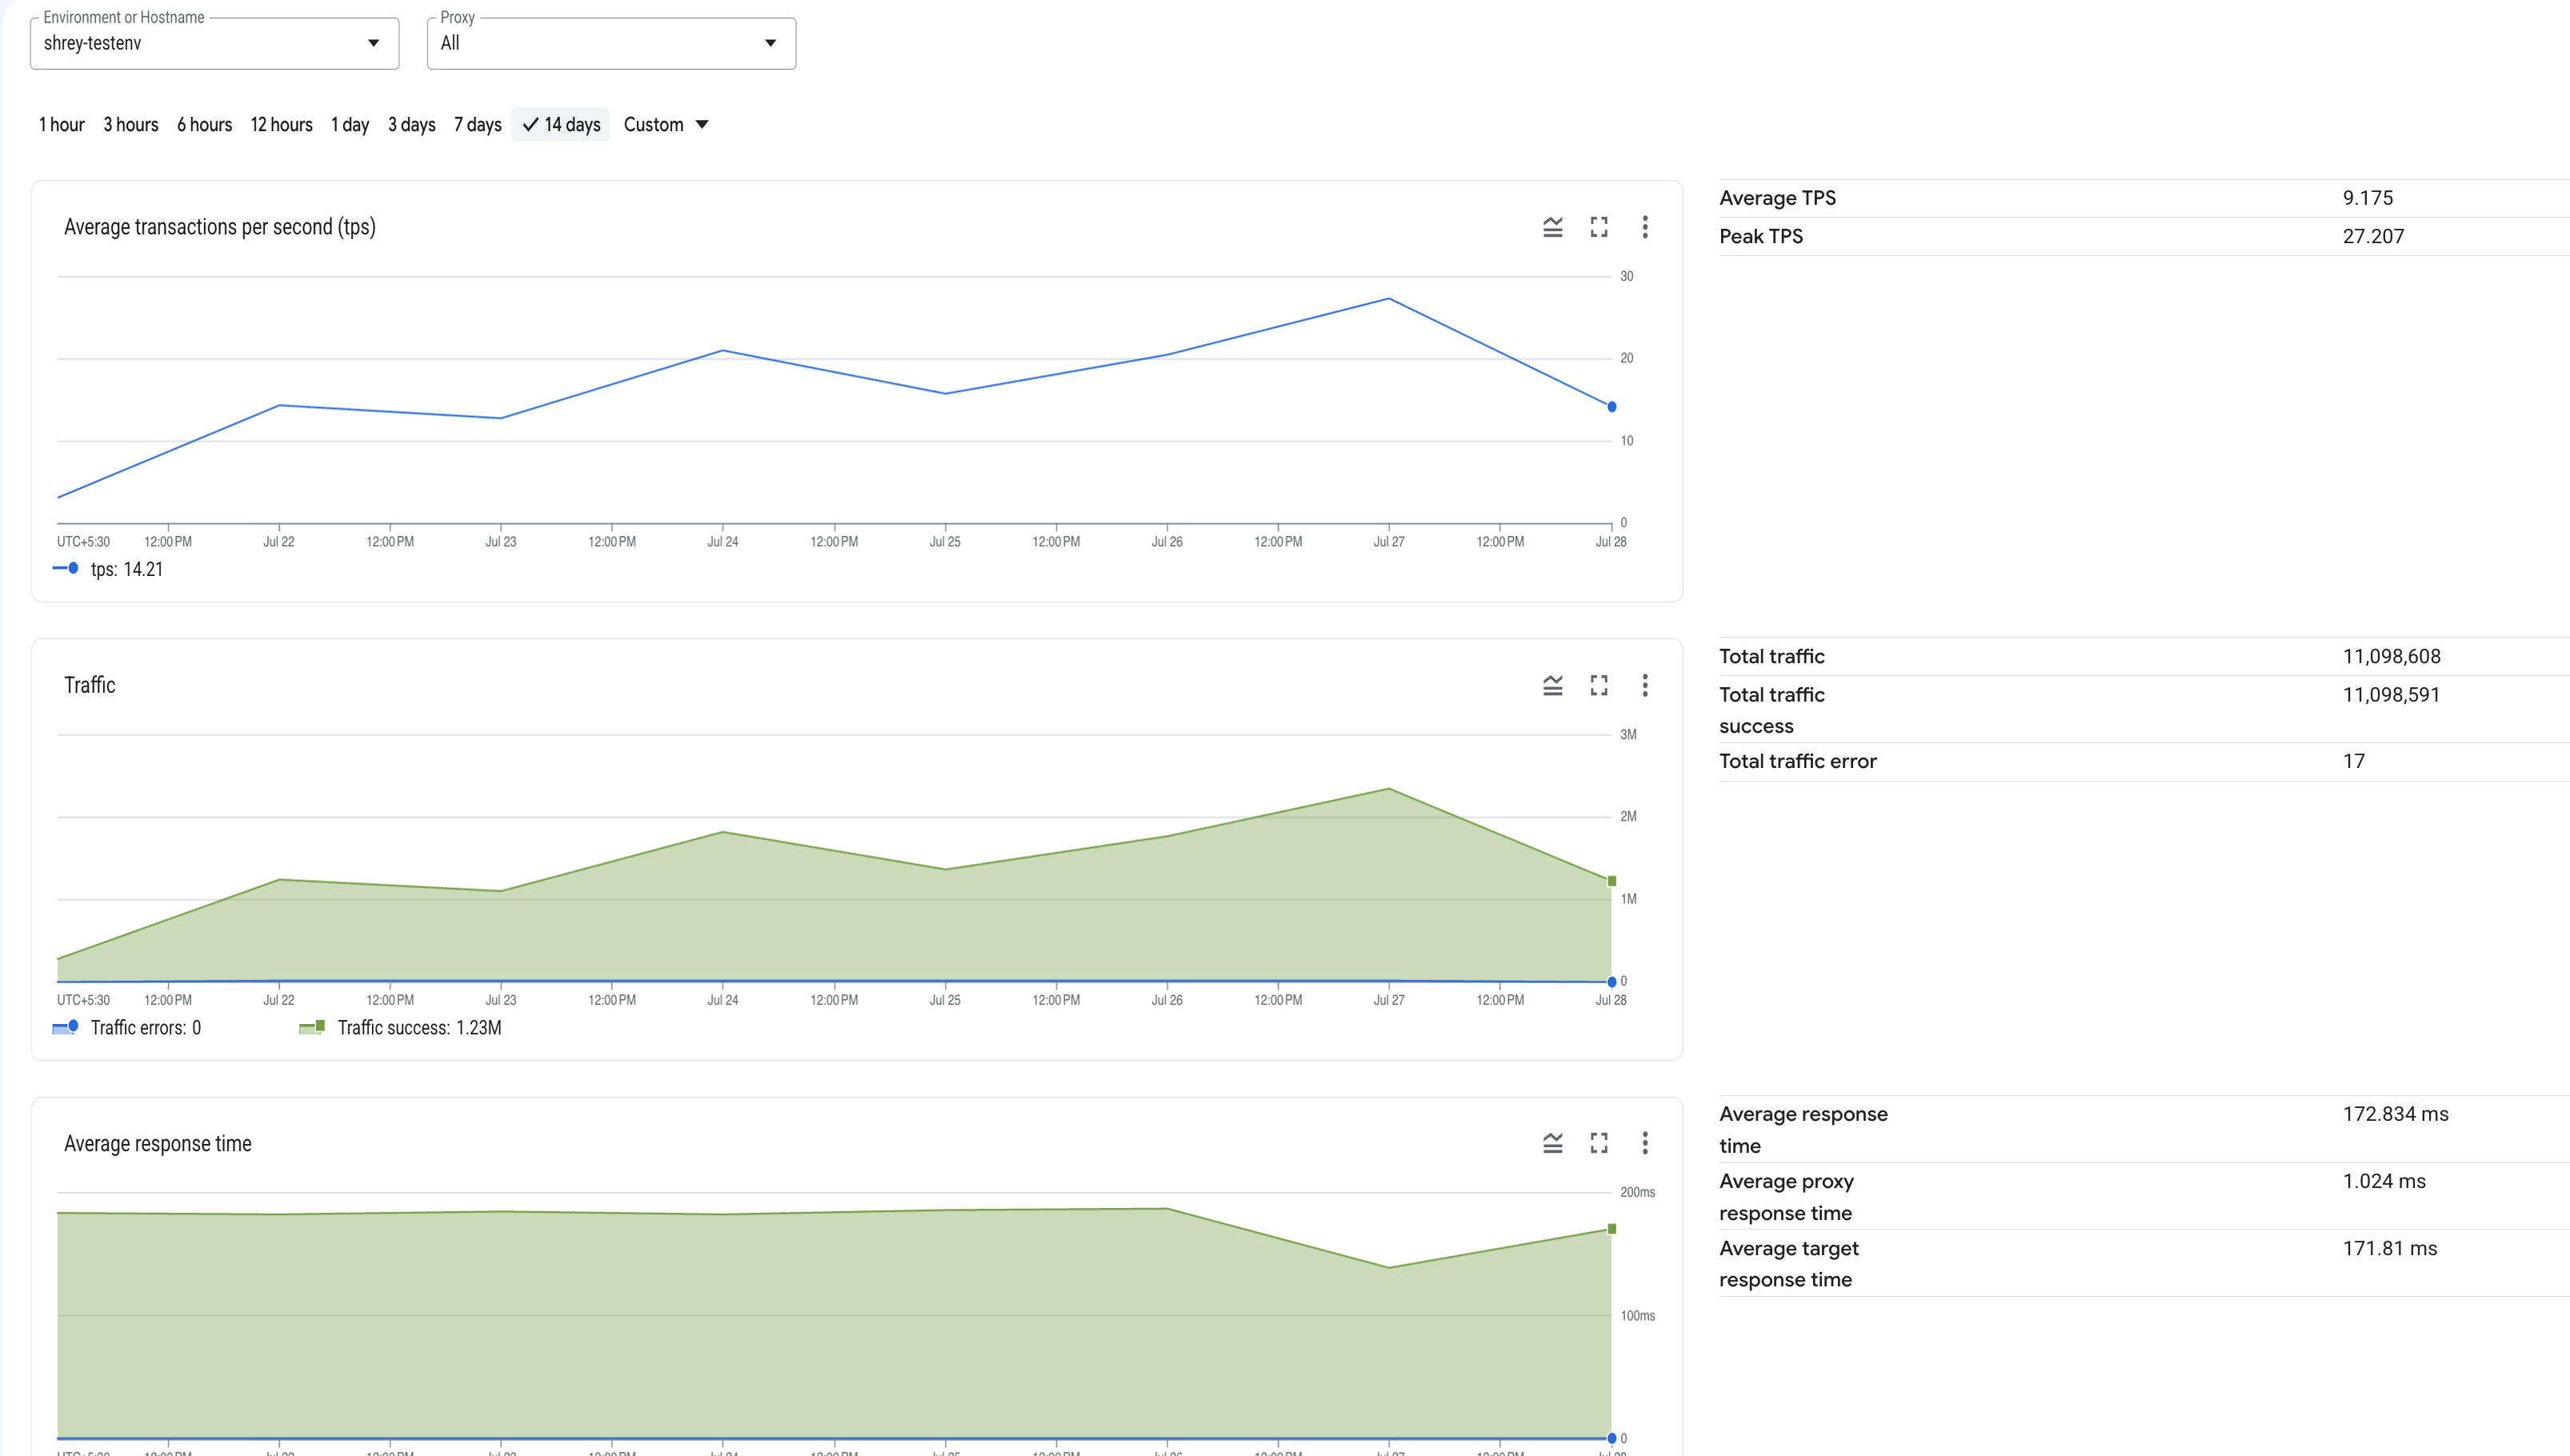Select the 7 days time range
Screen dimensions: 2570x1456
(478, 125)
